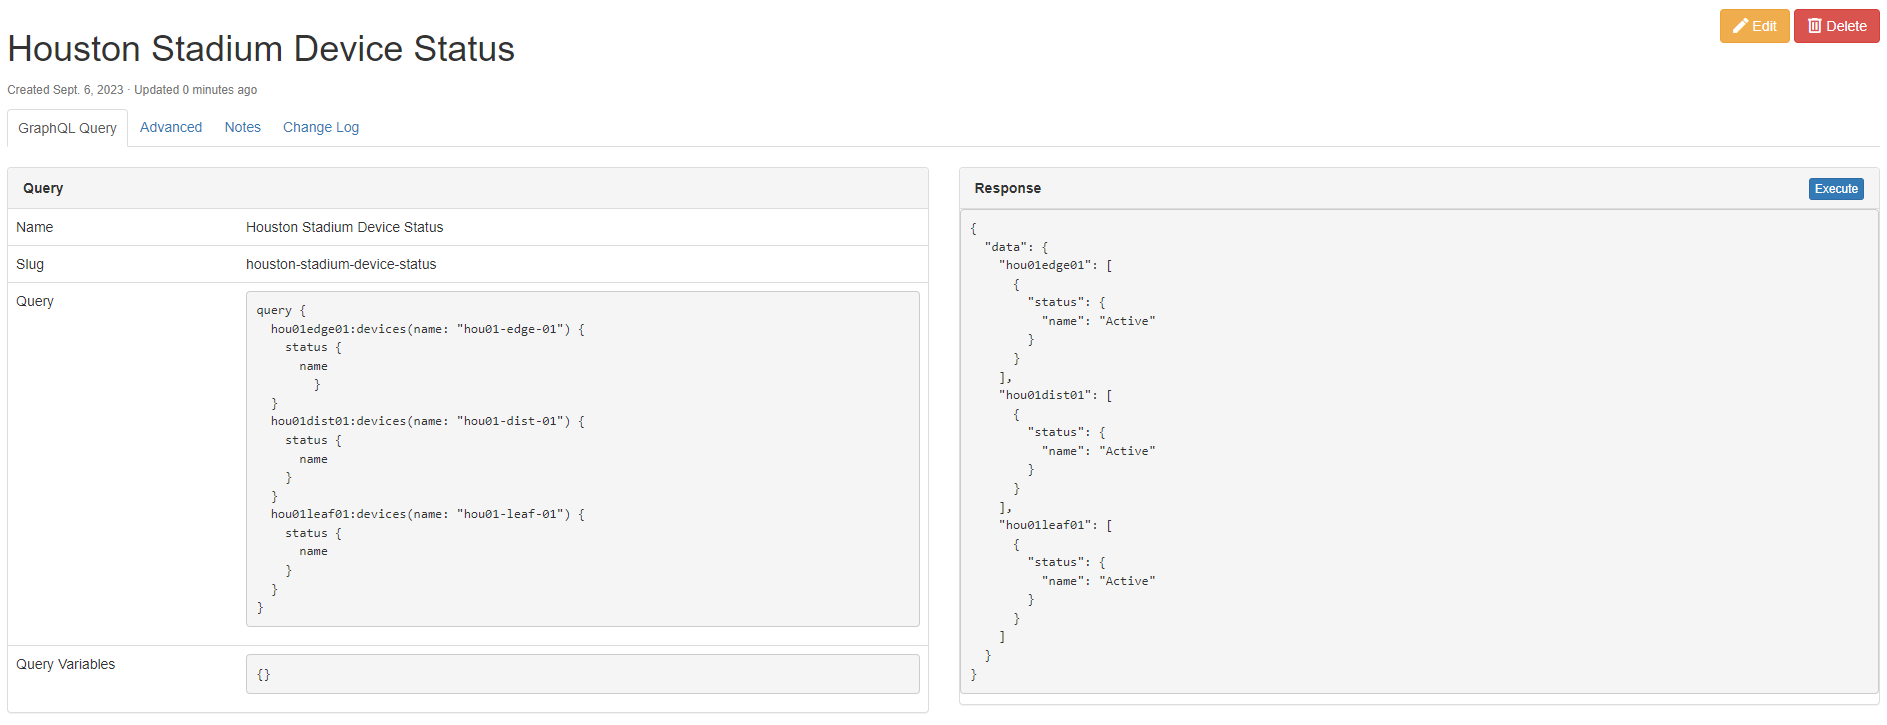View the Change Log tab
The width and height of the screenshot is (1887, 725).
click(320, 127)
